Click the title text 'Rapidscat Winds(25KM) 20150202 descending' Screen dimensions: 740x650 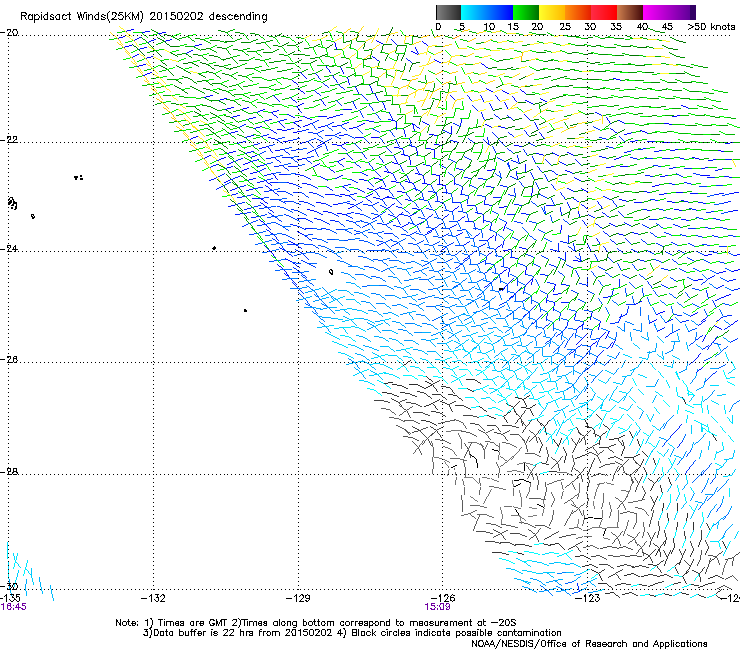pos(144,16)
